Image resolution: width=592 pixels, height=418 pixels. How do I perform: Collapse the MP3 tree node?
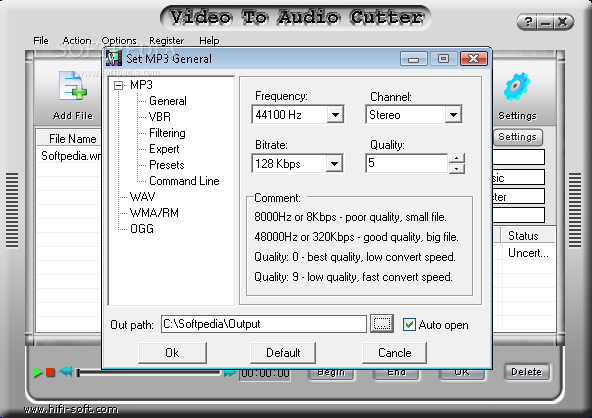tap(119, 85)
